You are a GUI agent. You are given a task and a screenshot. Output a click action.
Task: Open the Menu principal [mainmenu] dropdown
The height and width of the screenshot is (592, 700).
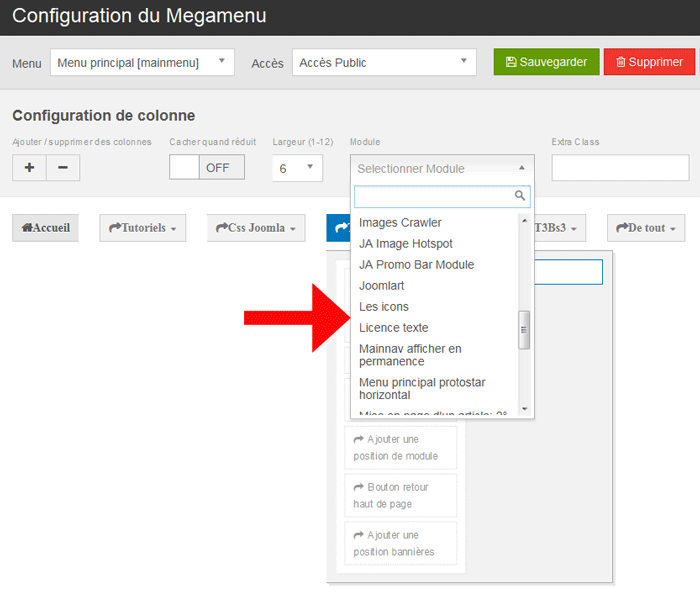tap(141, 62)
